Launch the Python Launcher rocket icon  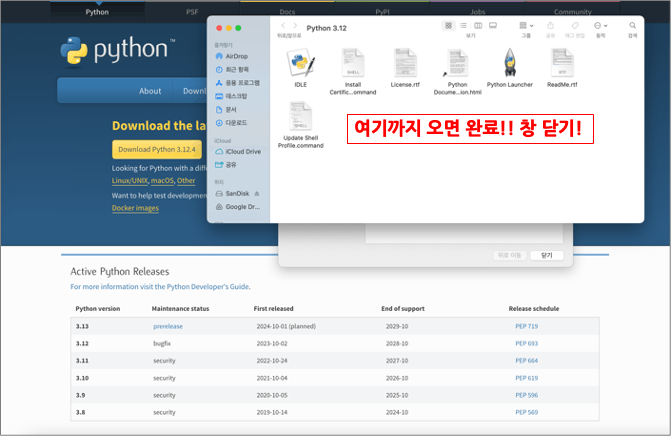510,63
